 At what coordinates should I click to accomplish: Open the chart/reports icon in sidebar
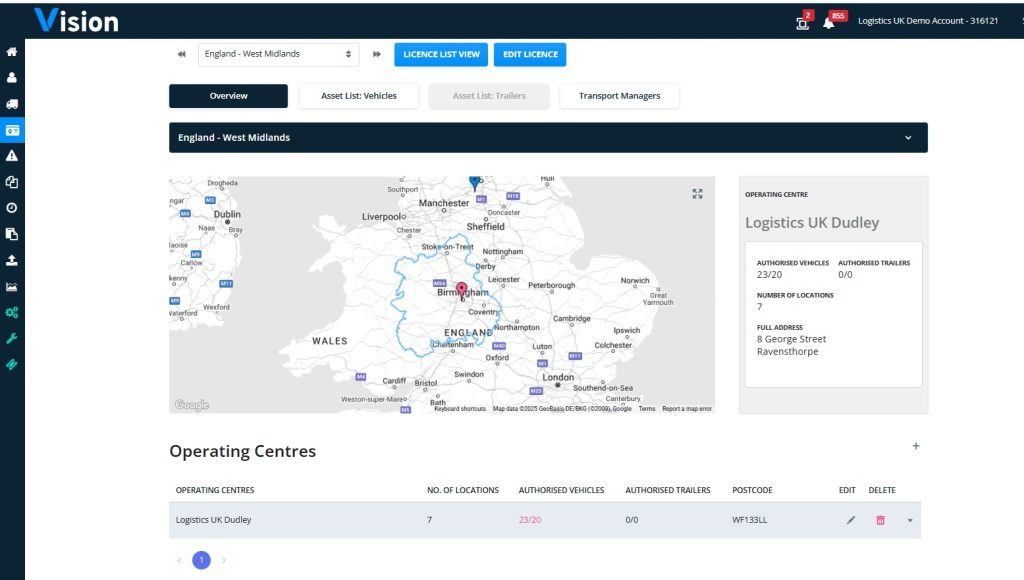[x=12, y=287]
